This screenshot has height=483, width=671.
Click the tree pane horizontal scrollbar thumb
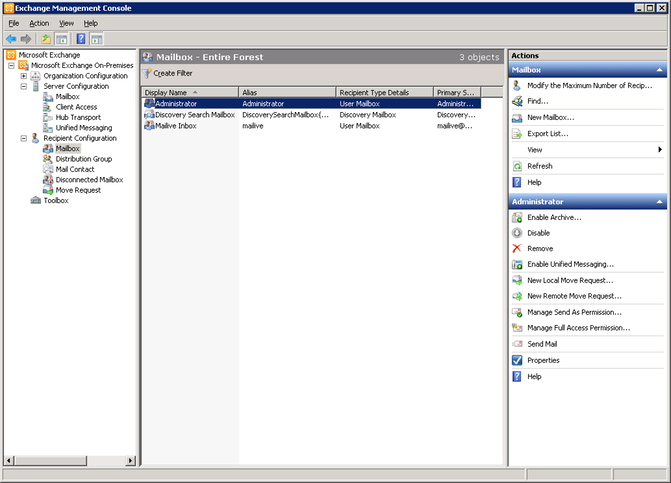tap(50, 461)
